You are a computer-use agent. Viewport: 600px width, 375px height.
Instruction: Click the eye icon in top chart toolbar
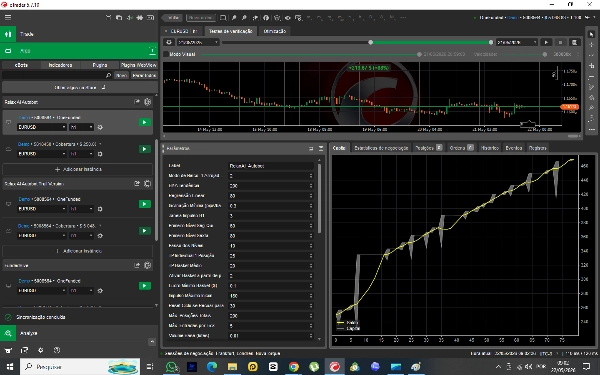tap(287, 18)
